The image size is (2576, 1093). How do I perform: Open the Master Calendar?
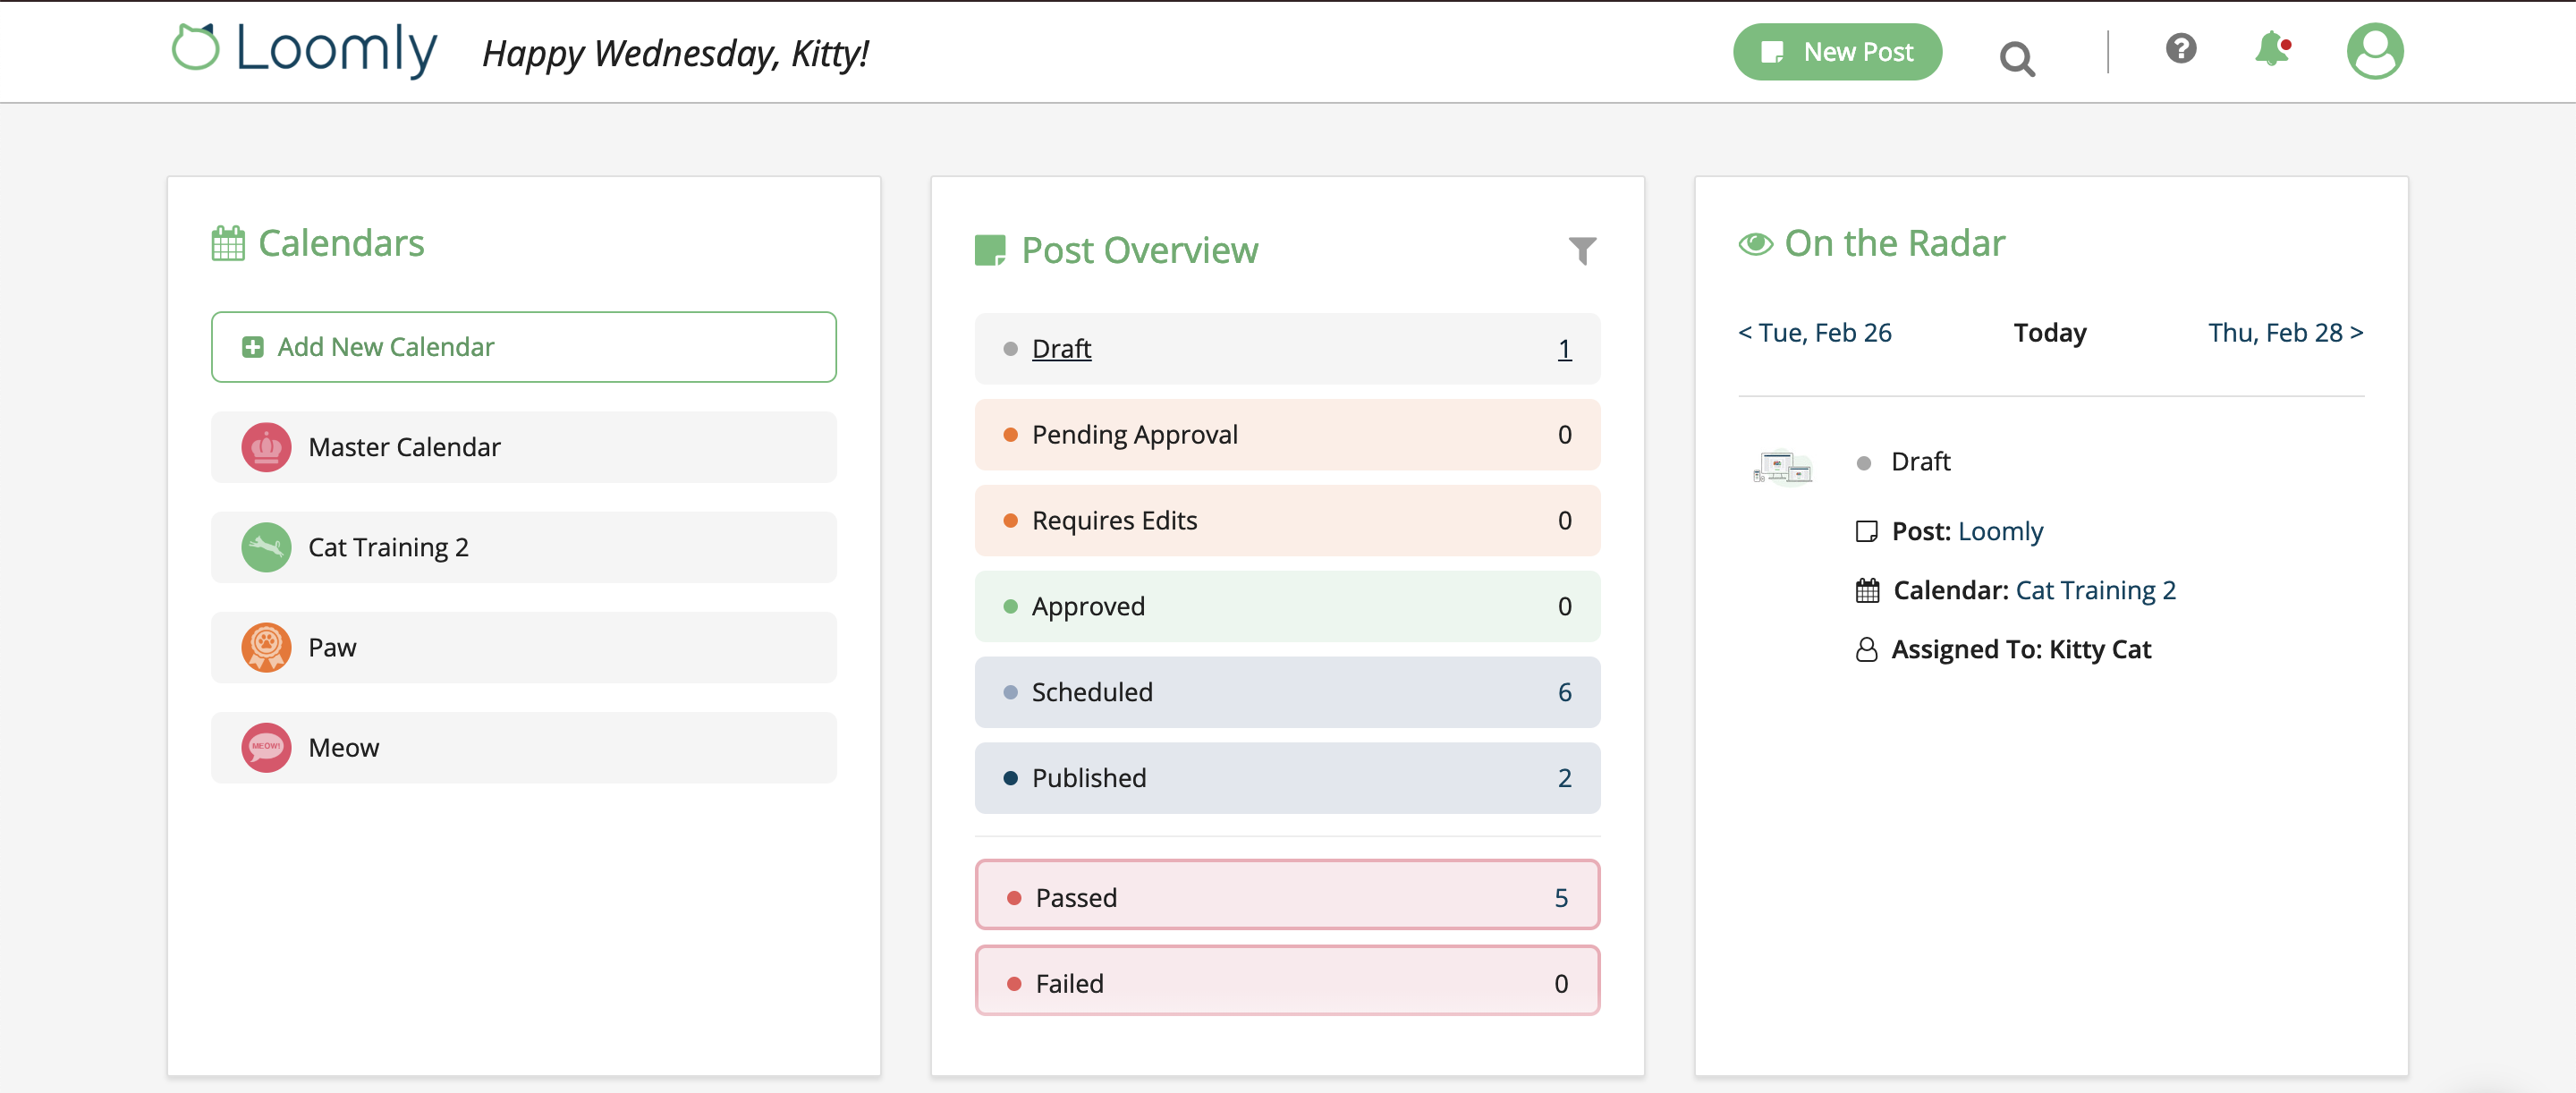[x=403, y=447]
